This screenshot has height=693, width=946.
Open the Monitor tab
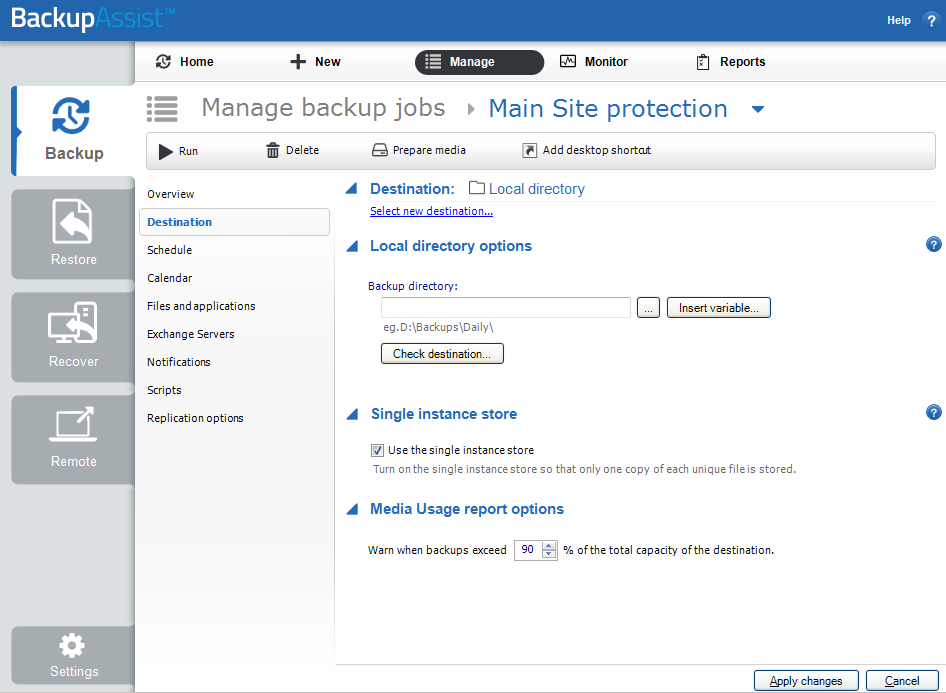[594, 62]
